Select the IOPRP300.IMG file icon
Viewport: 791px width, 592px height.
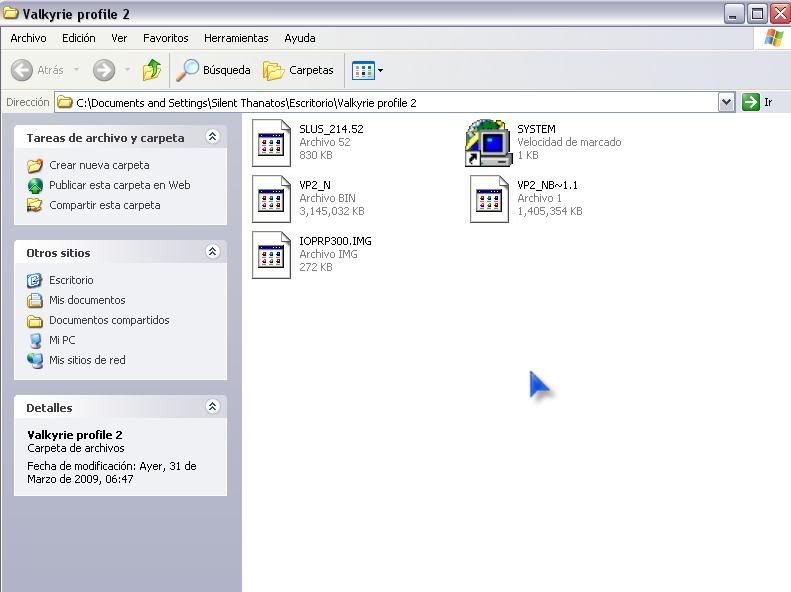(271, 254)
